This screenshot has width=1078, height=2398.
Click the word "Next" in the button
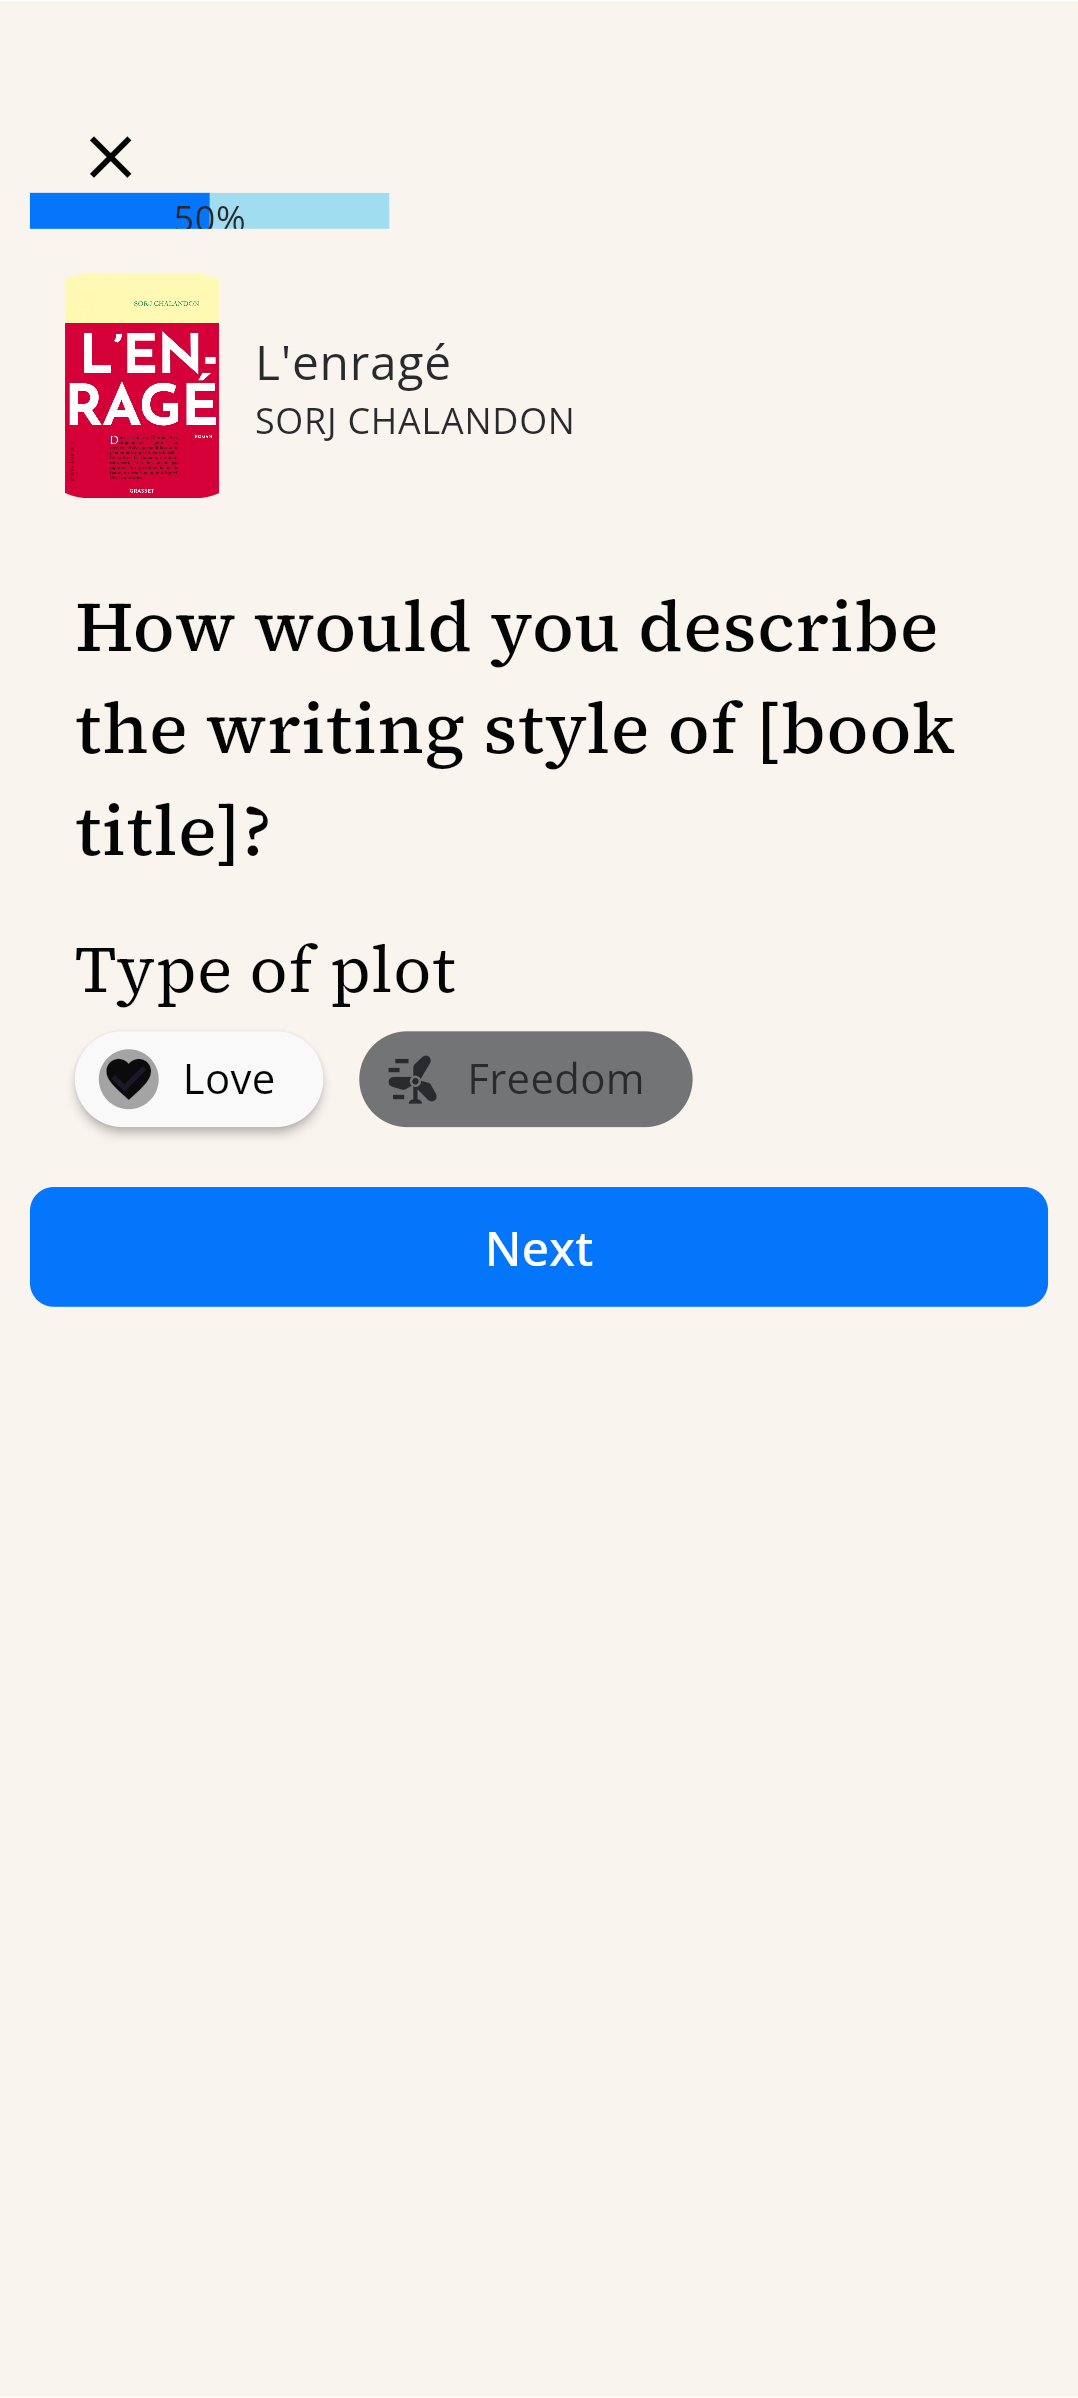[x=539, y=1248]
